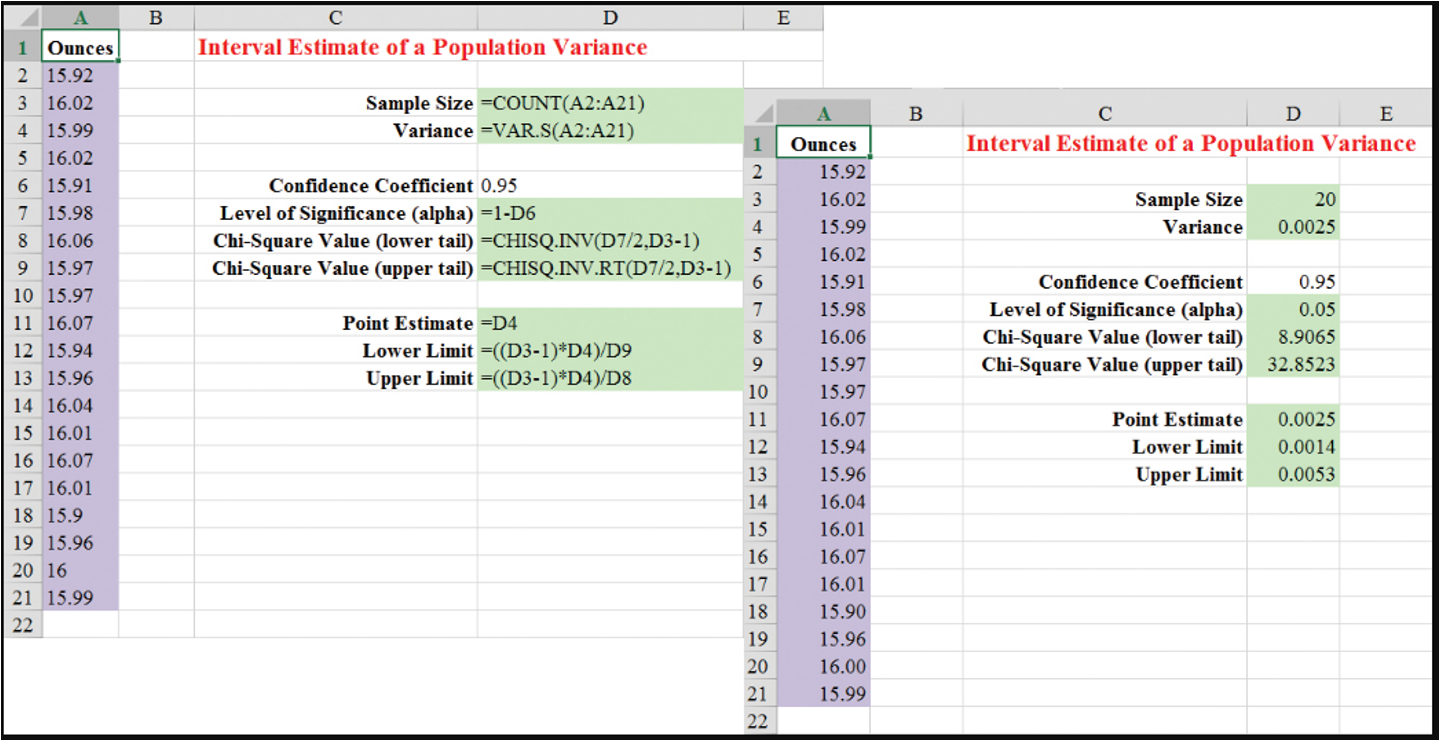Select the Ounces header cell in right sheet
Image resolution: width=1440 pixels, height=740 pixels.
click(x=823, y=144)
